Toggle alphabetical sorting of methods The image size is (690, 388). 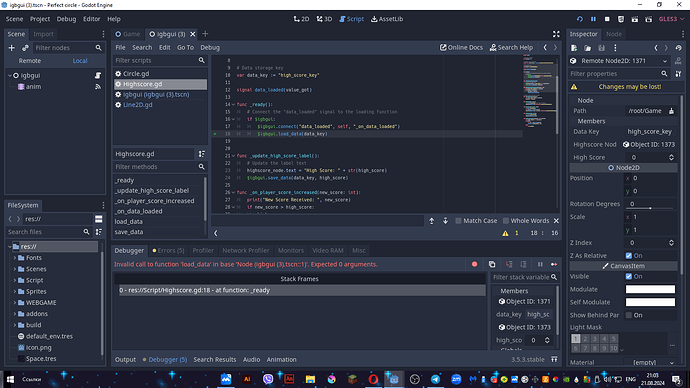tap(202, 154)
